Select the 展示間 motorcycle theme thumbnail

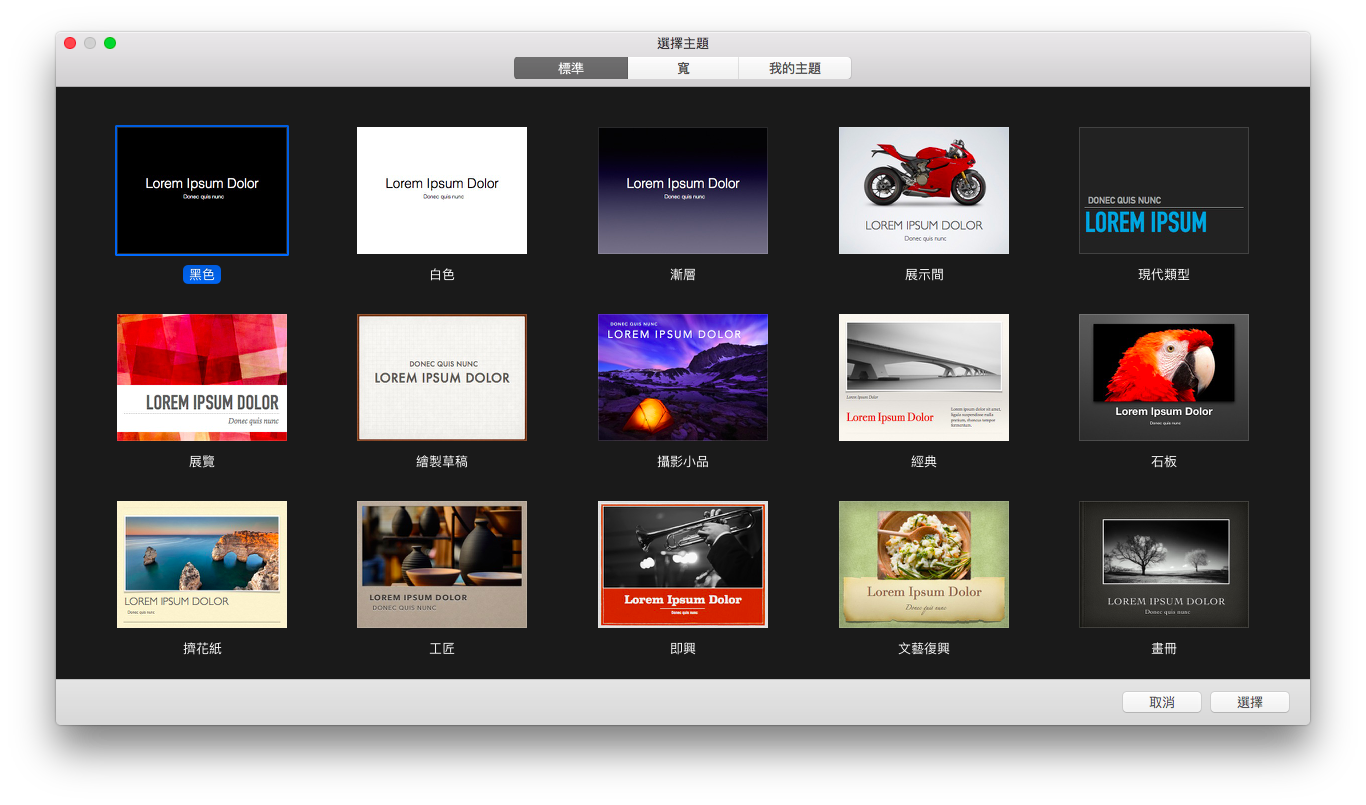pyautogui.click(x=924, y=190)
